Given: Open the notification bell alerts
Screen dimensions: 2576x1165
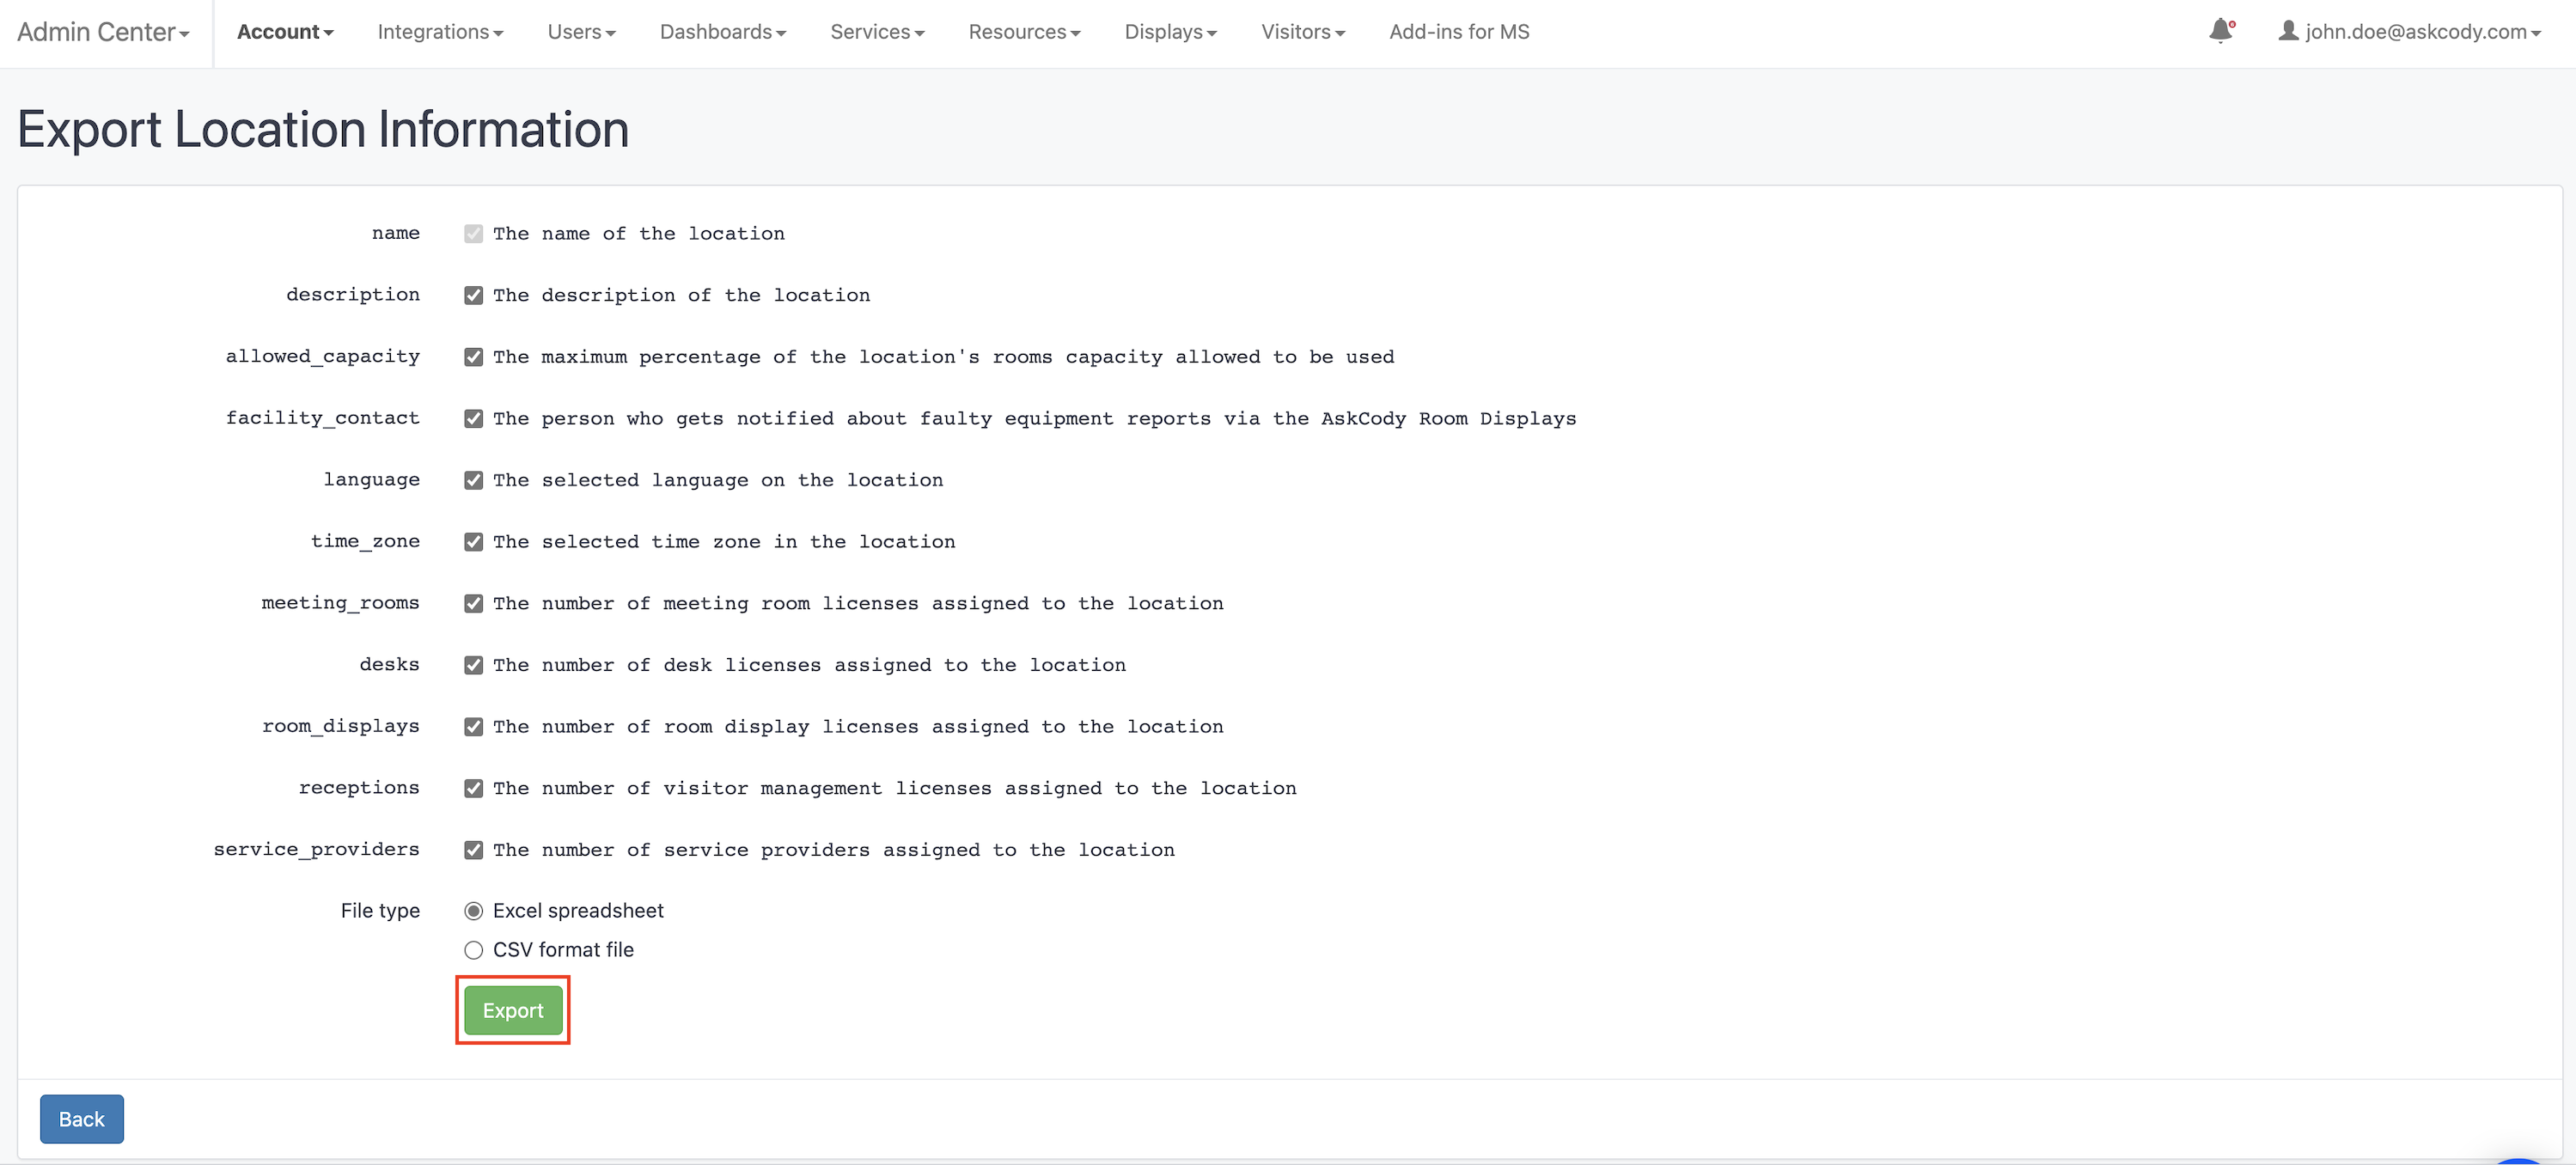Looking at the screenshot, I should (2221, 31).
